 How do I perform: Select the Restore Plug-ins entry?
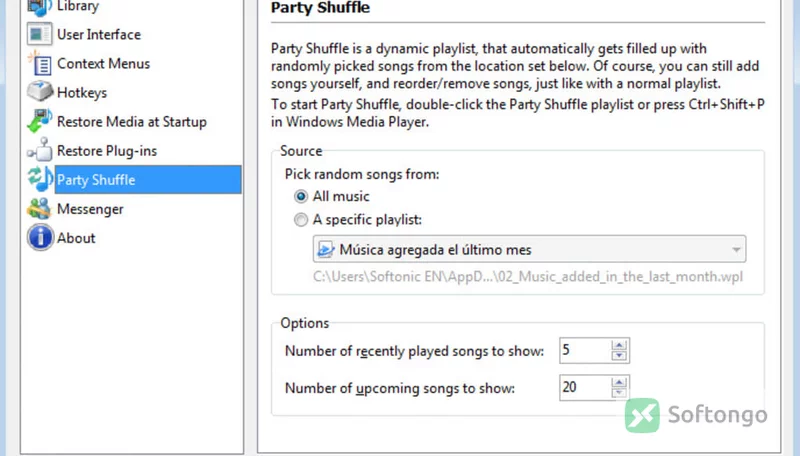(107, 150)
